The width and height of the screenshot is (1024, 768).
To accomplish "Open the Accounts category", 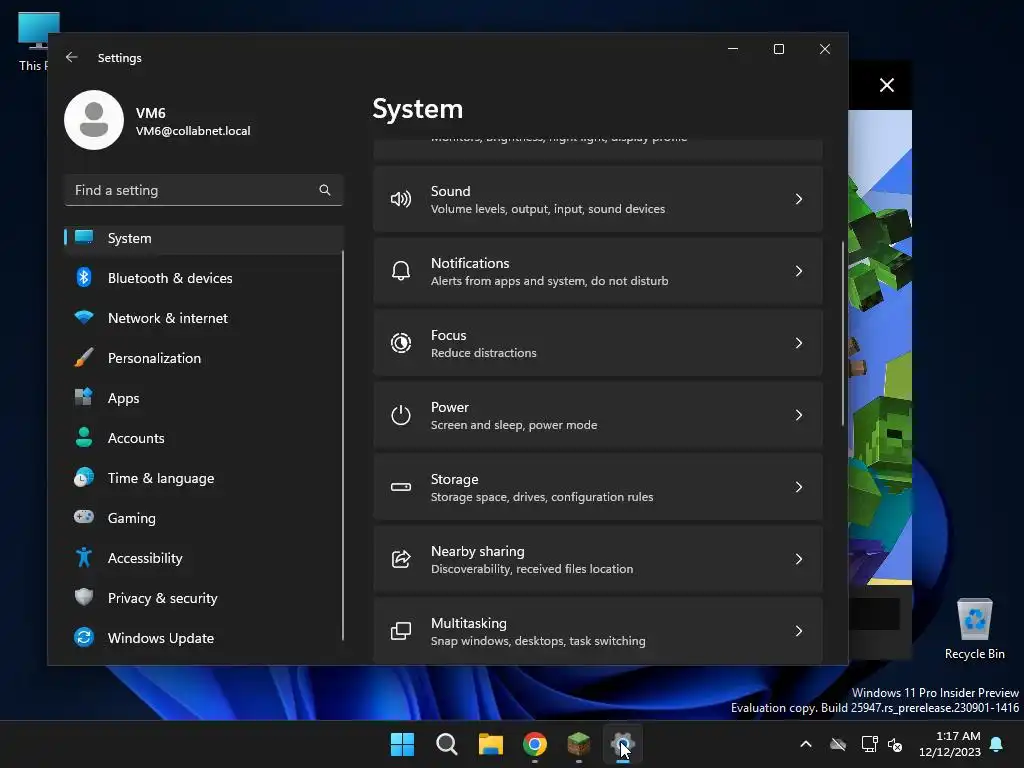I will coord(204,438).
